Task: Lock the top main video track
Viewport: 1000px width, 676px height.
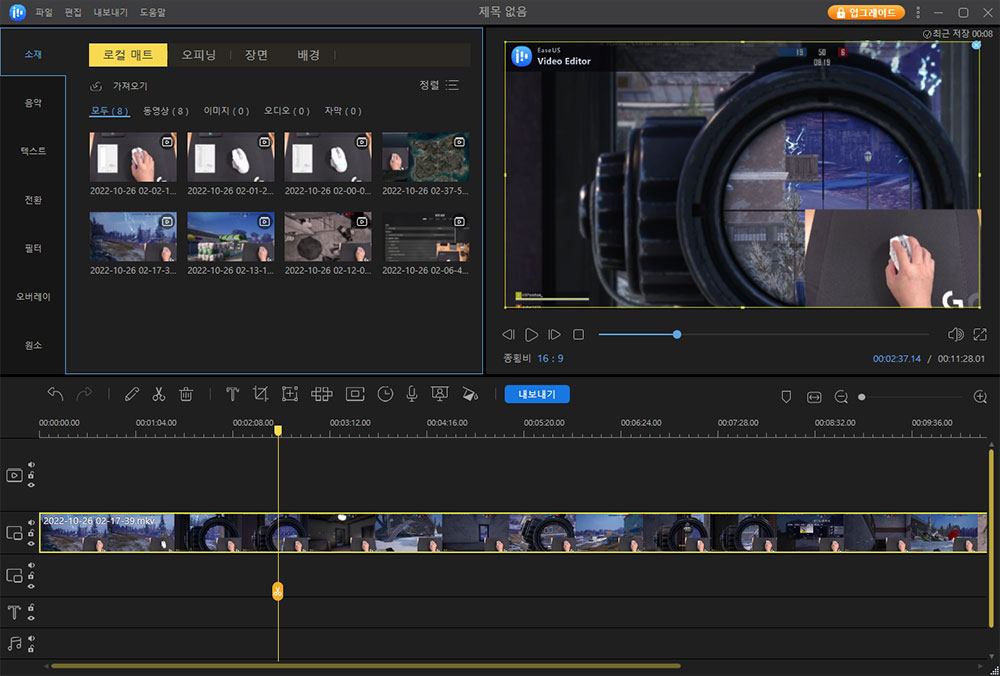Action: [31, 475]
